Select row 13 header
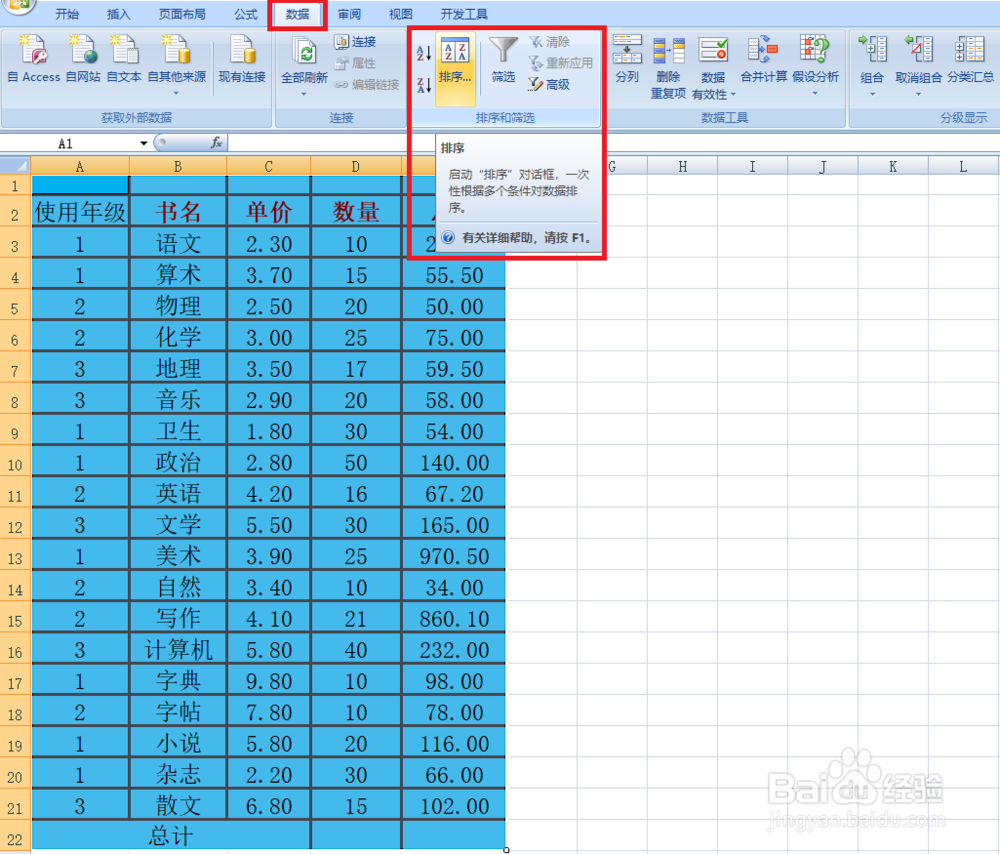The height and width of the screenshot is (854, 1000). point(15,556)
